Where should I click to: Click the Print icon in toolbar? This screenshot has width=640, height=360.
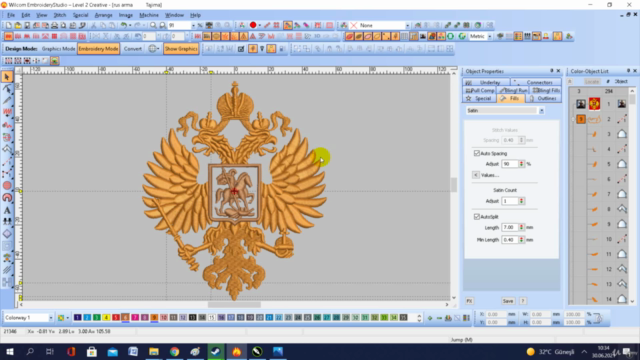(x=54, y=25)
